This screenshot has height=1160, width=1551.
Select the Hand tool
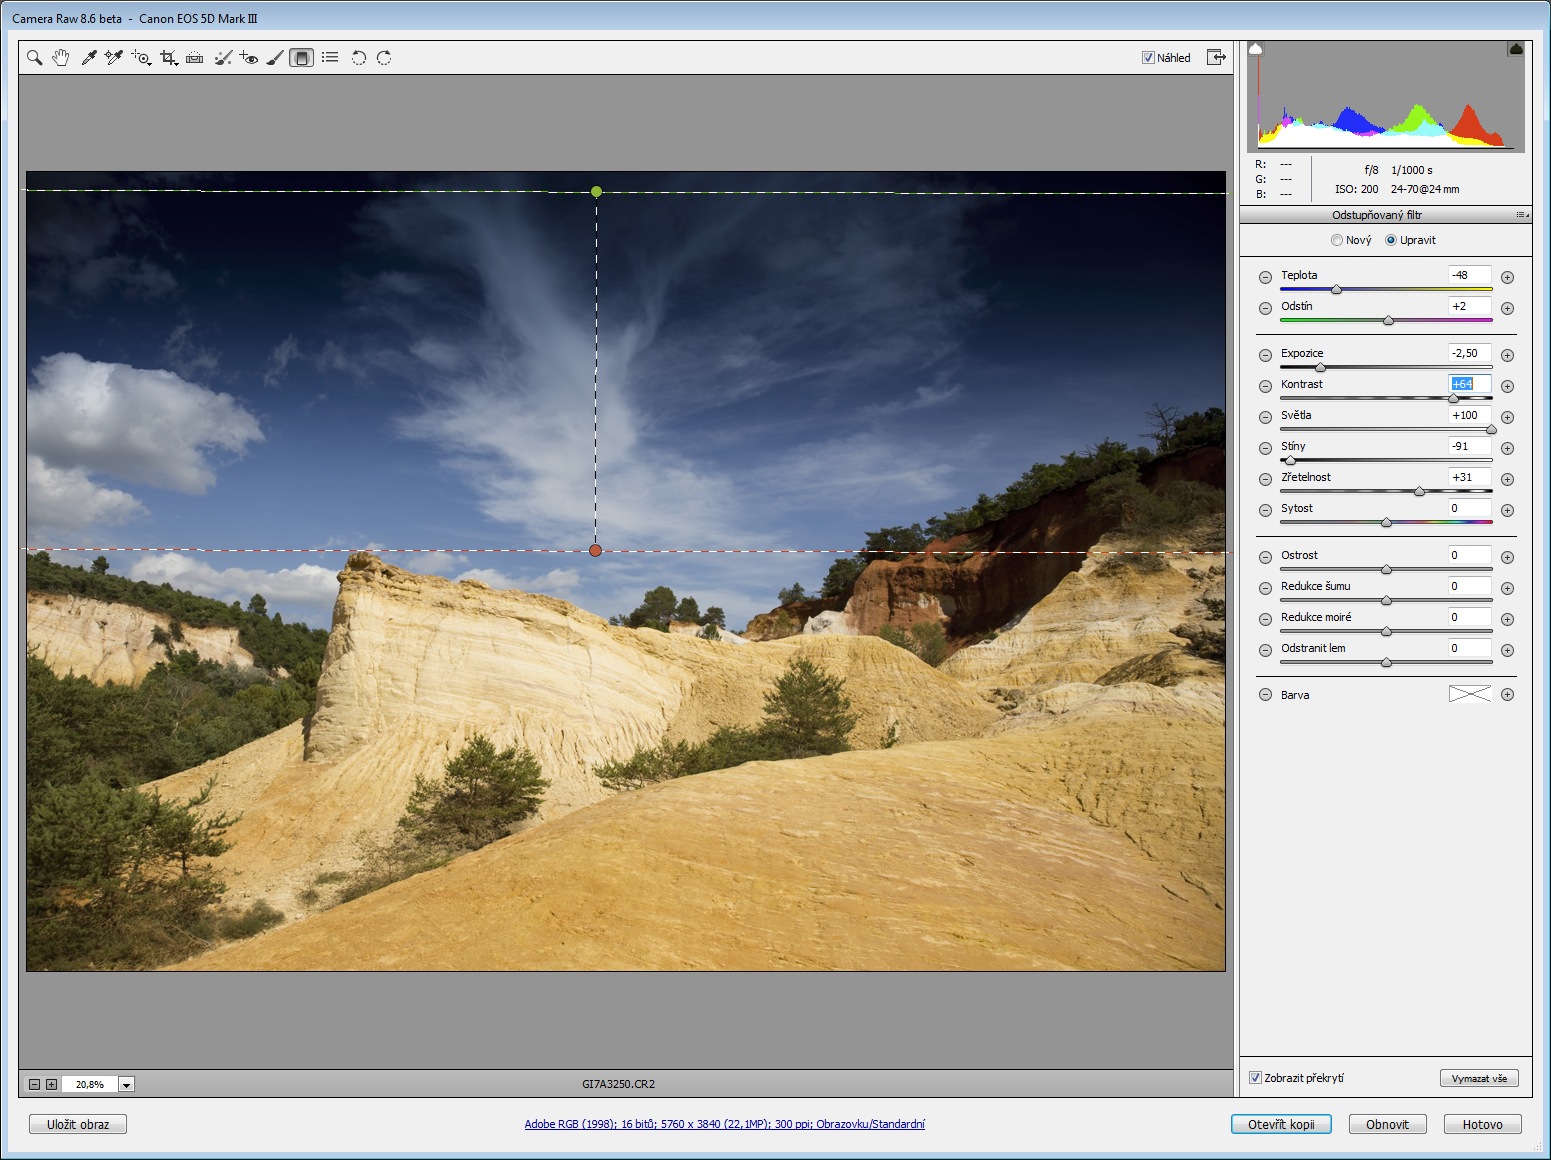click(61, 58)
